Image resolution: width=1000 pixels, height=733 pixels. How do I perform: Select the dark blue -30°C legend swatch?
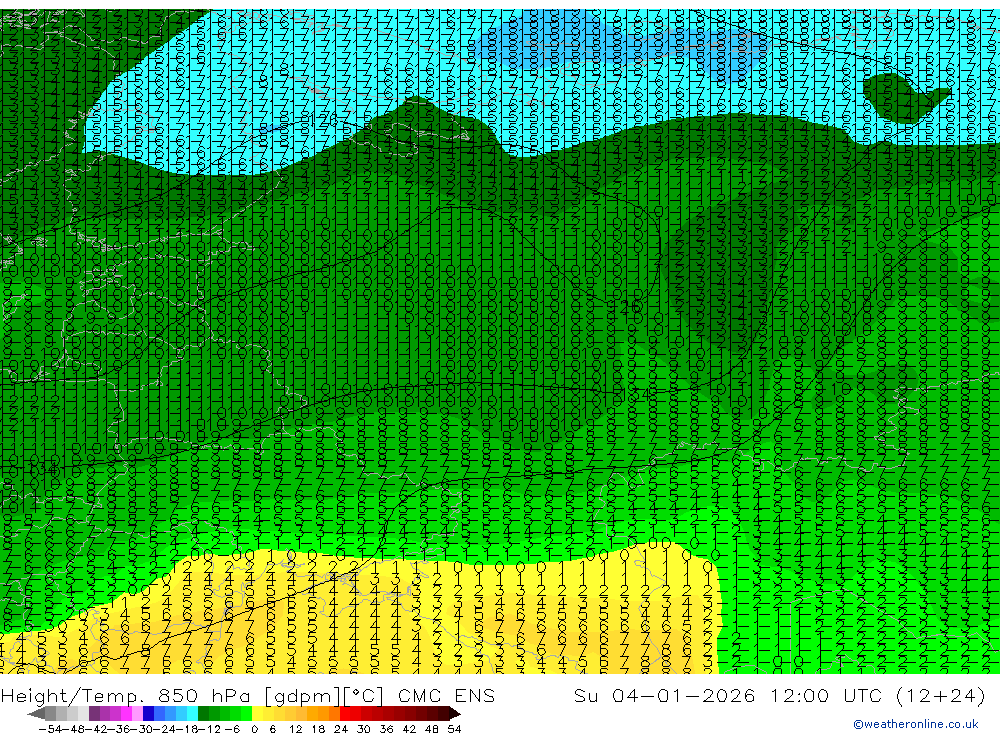148,713
